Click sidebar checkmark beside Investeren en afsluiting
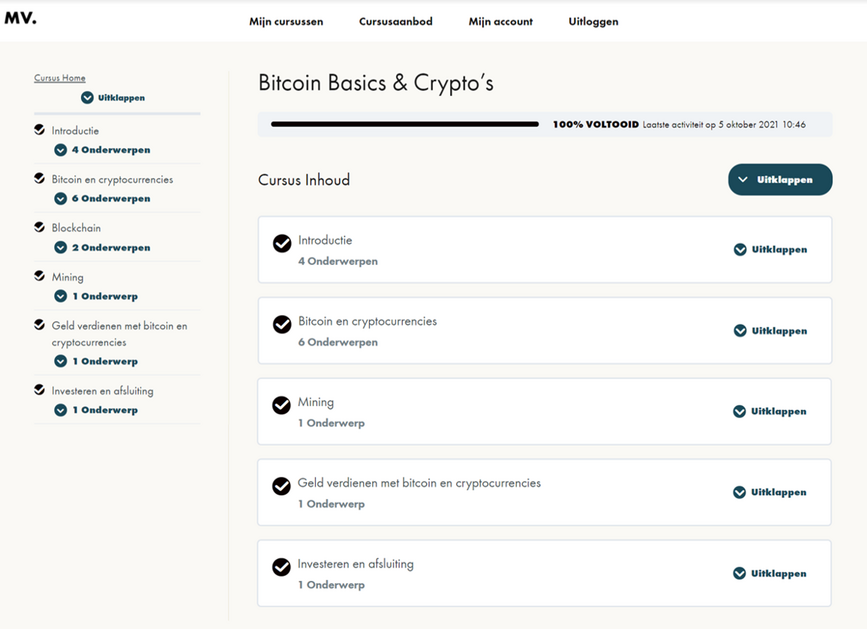867x629 pixels. 39,390
